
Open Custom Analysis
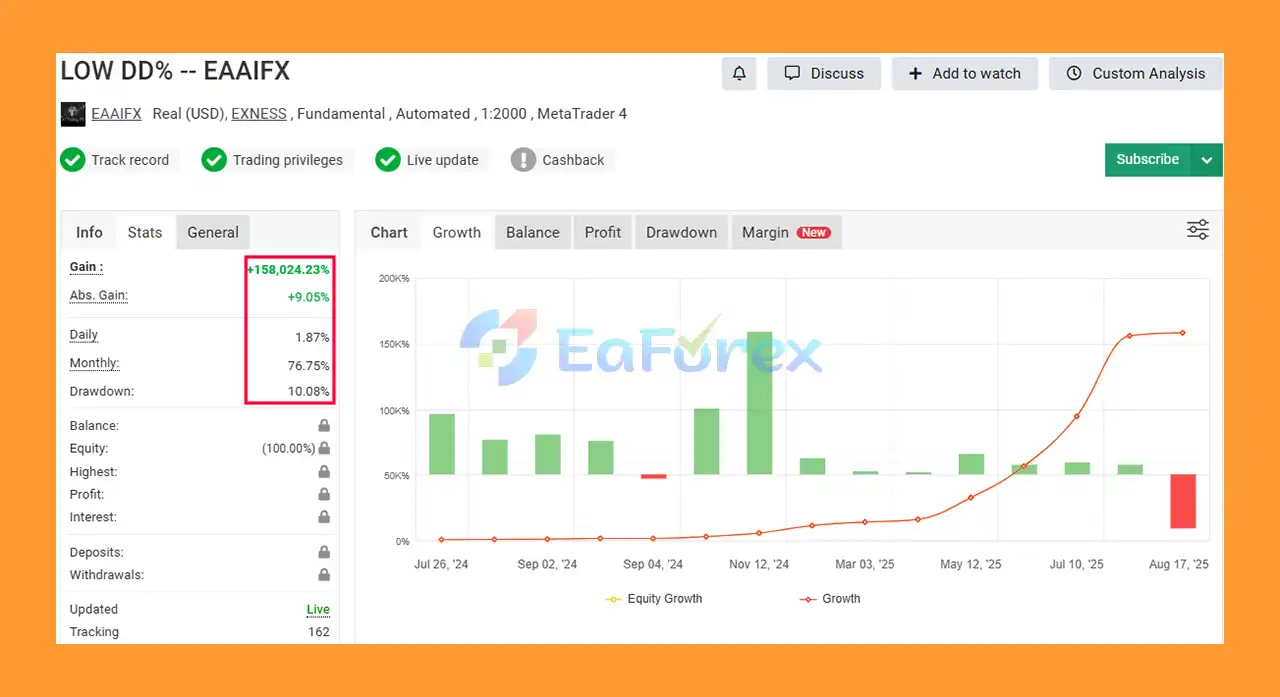click(x=1135, y=73)
